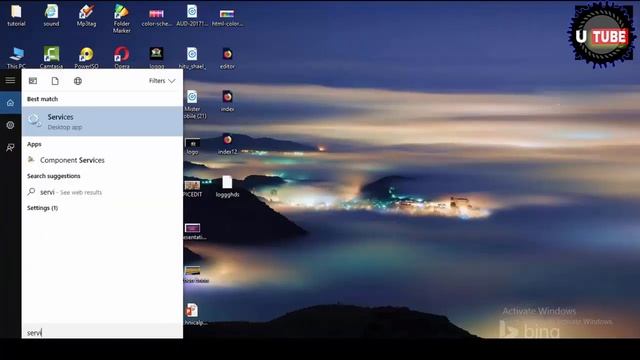Open the html-color desktop file

pyautogui.click(x=227, y=16)
